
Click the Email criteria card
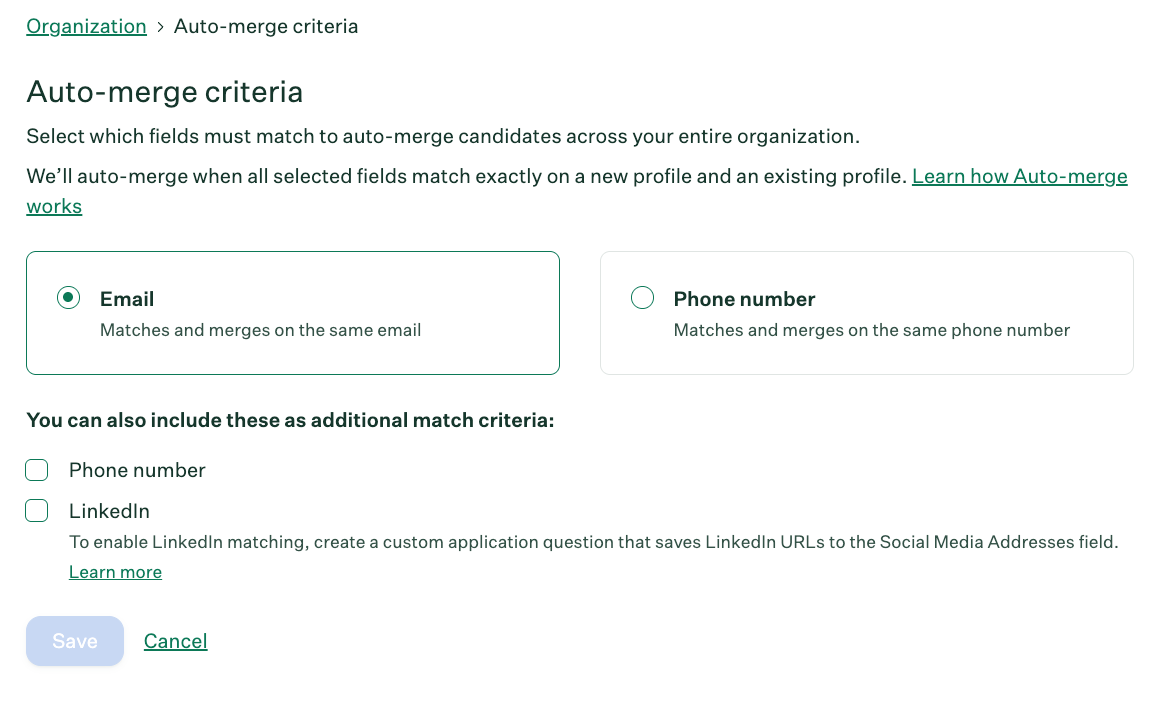292,312
